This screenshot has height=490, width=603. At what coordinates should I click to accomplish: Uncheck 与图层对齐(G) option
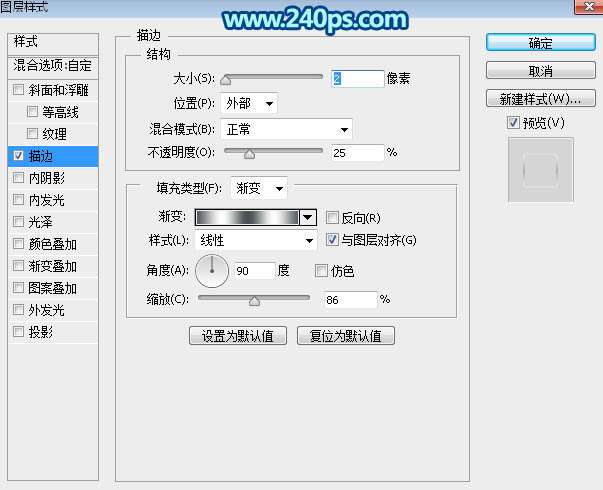point(333,240)
